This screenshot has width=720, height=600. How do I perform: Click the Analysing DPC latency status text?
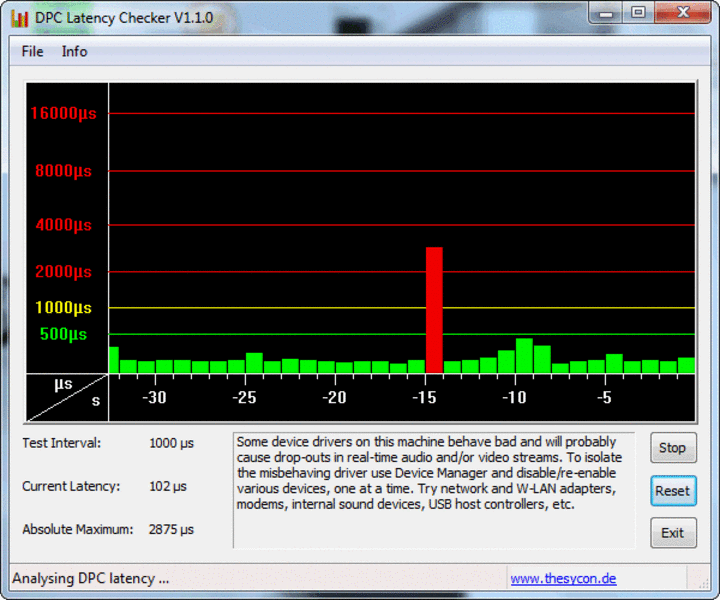[x=90, y=578]
